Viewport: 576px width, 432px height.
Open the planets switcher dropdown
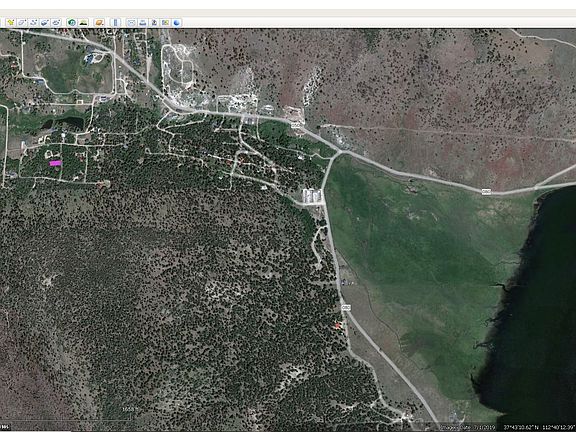point(99,22)
